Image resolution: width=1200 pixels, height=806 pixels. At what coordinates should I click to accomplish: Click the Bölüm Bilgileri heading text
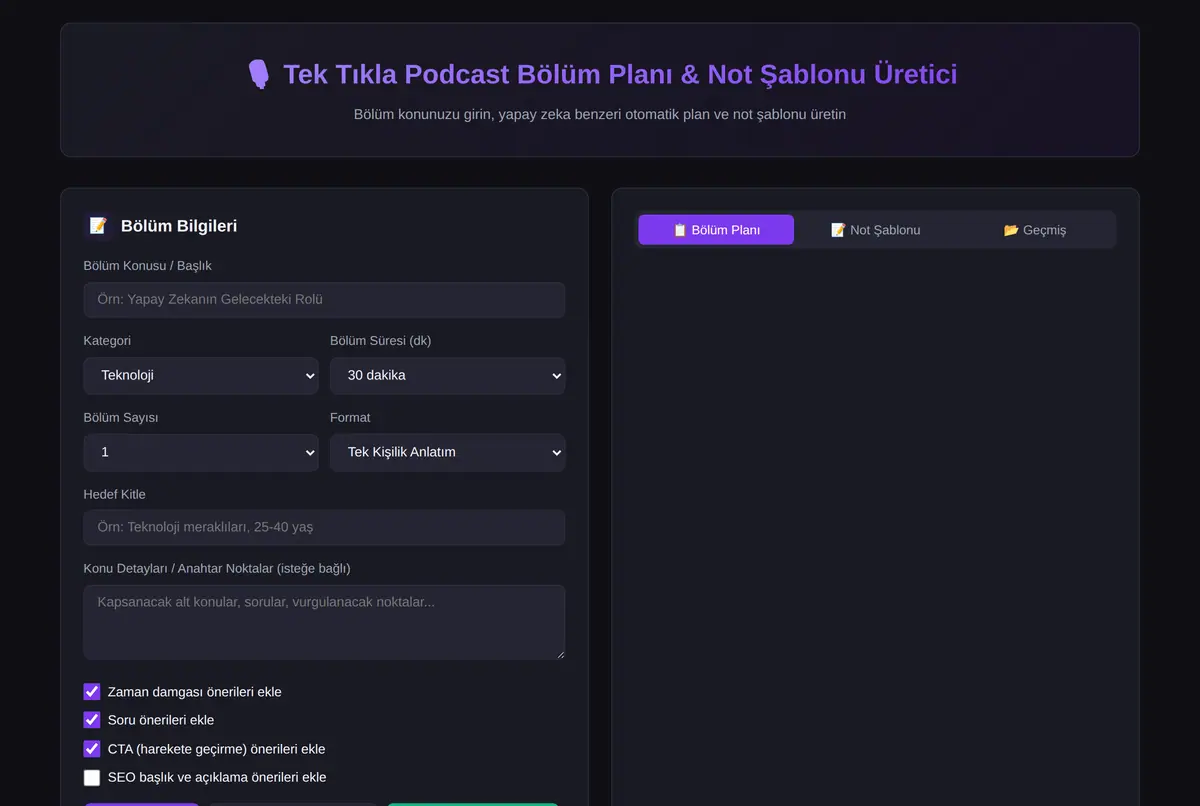tap(179, 226)
